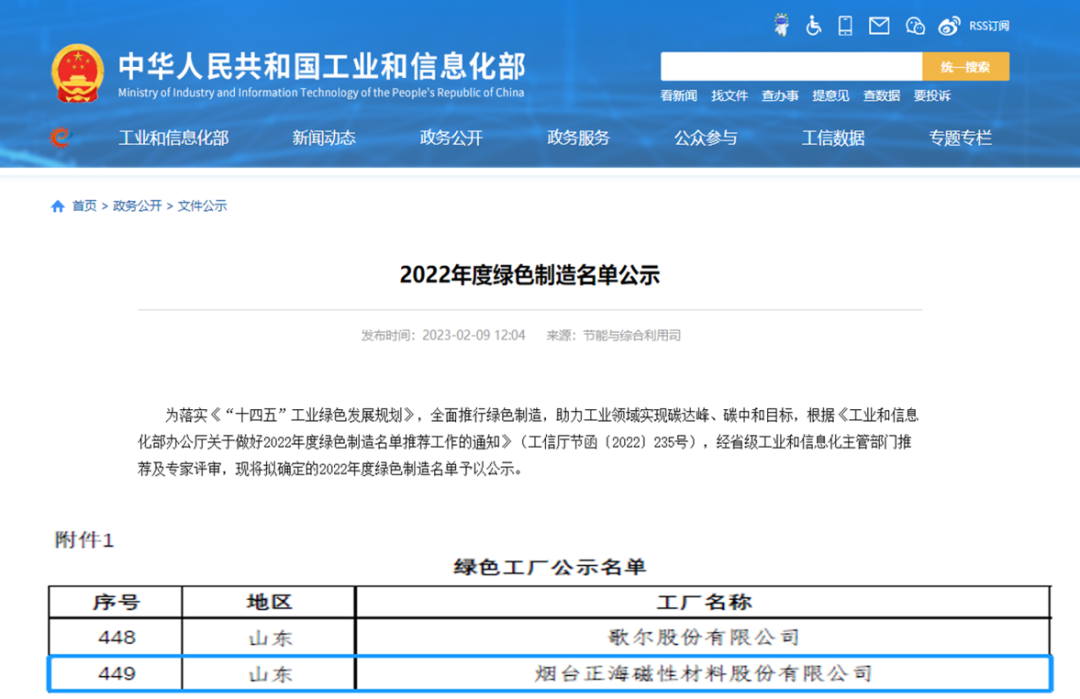This screenshot has width=1080, height=699.
Task: Go to 工信数据 in the navigation bar
Action: point(833,138)
